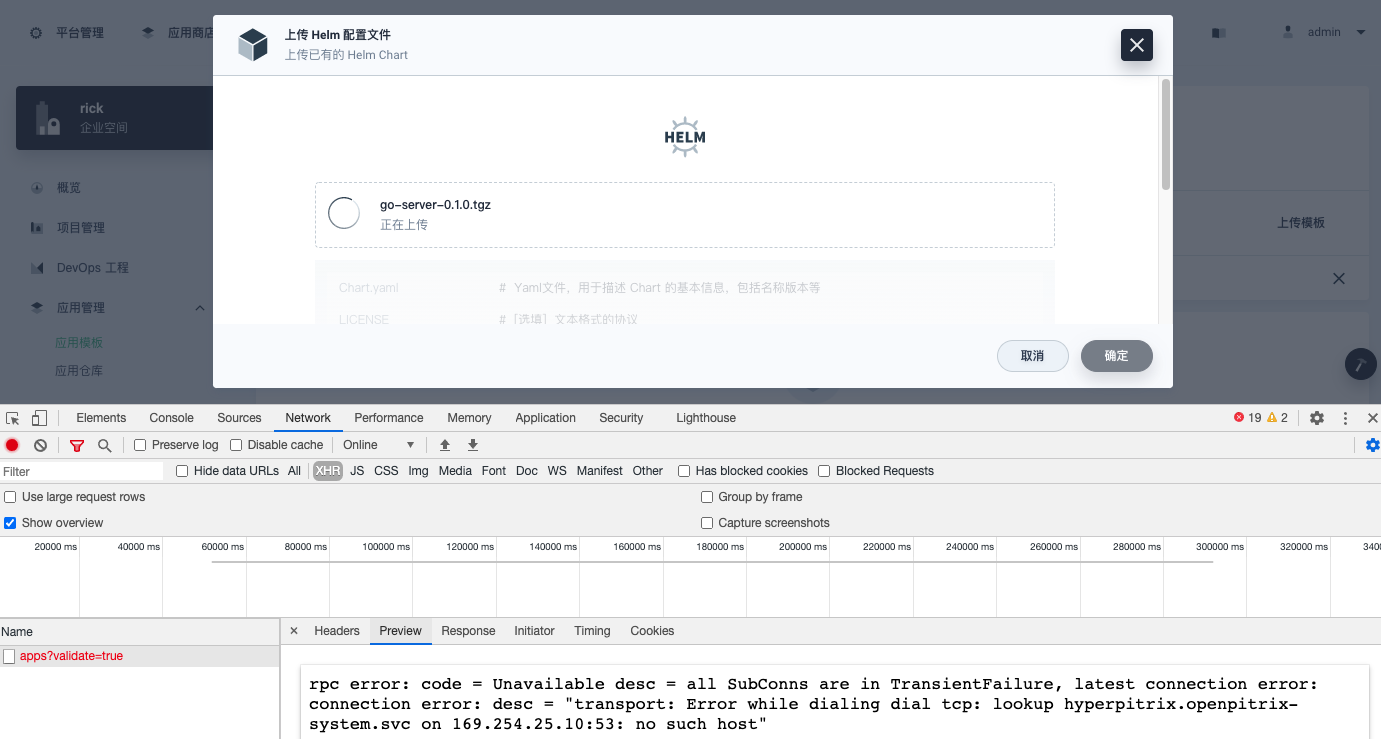The image size is (1381, 739).
Task: Enable the Disable cache checkbox
Action: click(235, 444)
